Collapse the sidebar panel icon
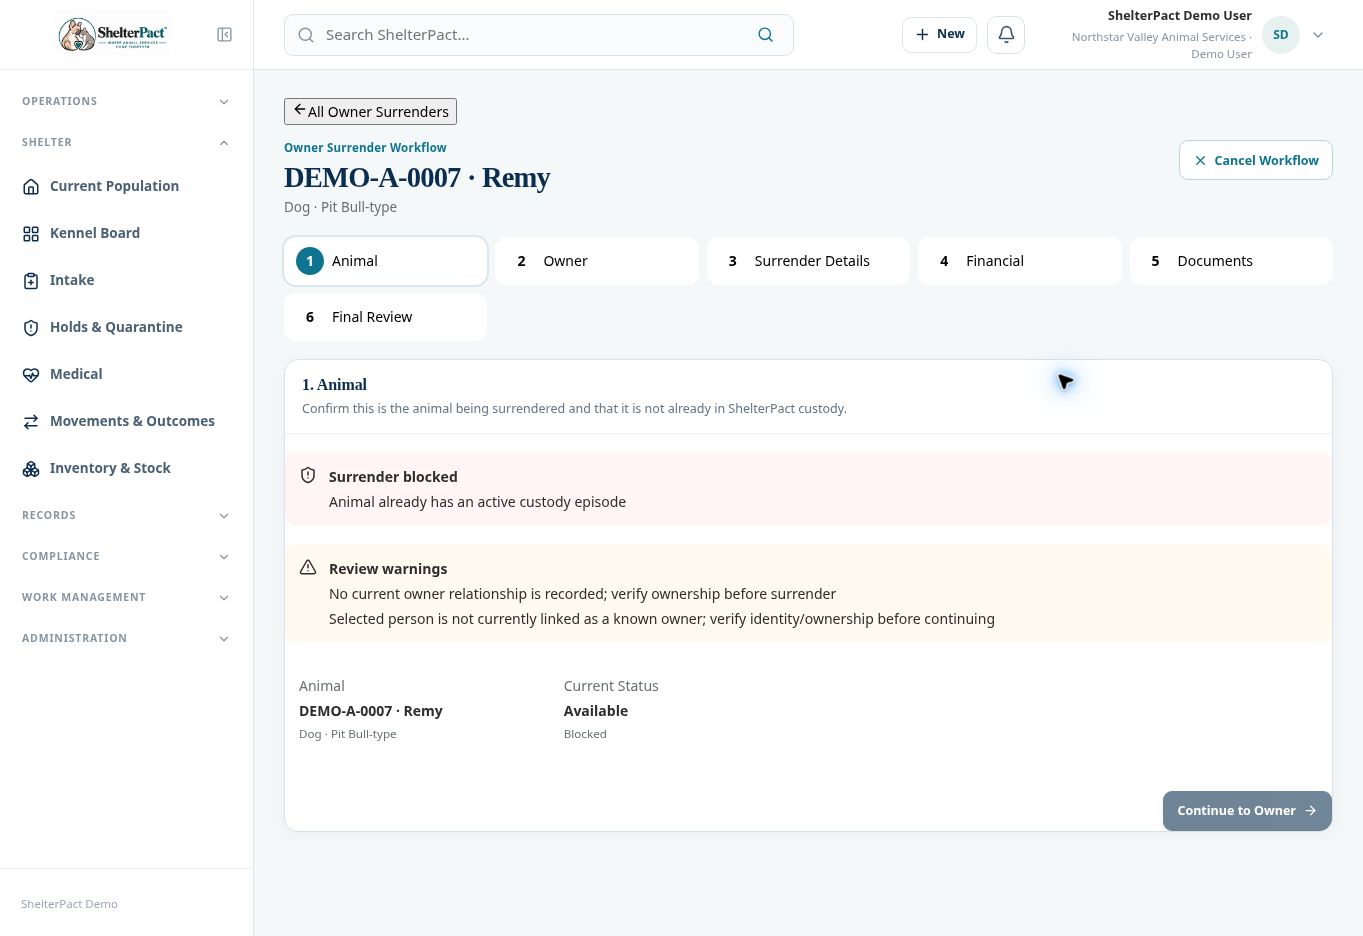Image resolution: width=1363 pixels, height=936 pixels. 224,35
